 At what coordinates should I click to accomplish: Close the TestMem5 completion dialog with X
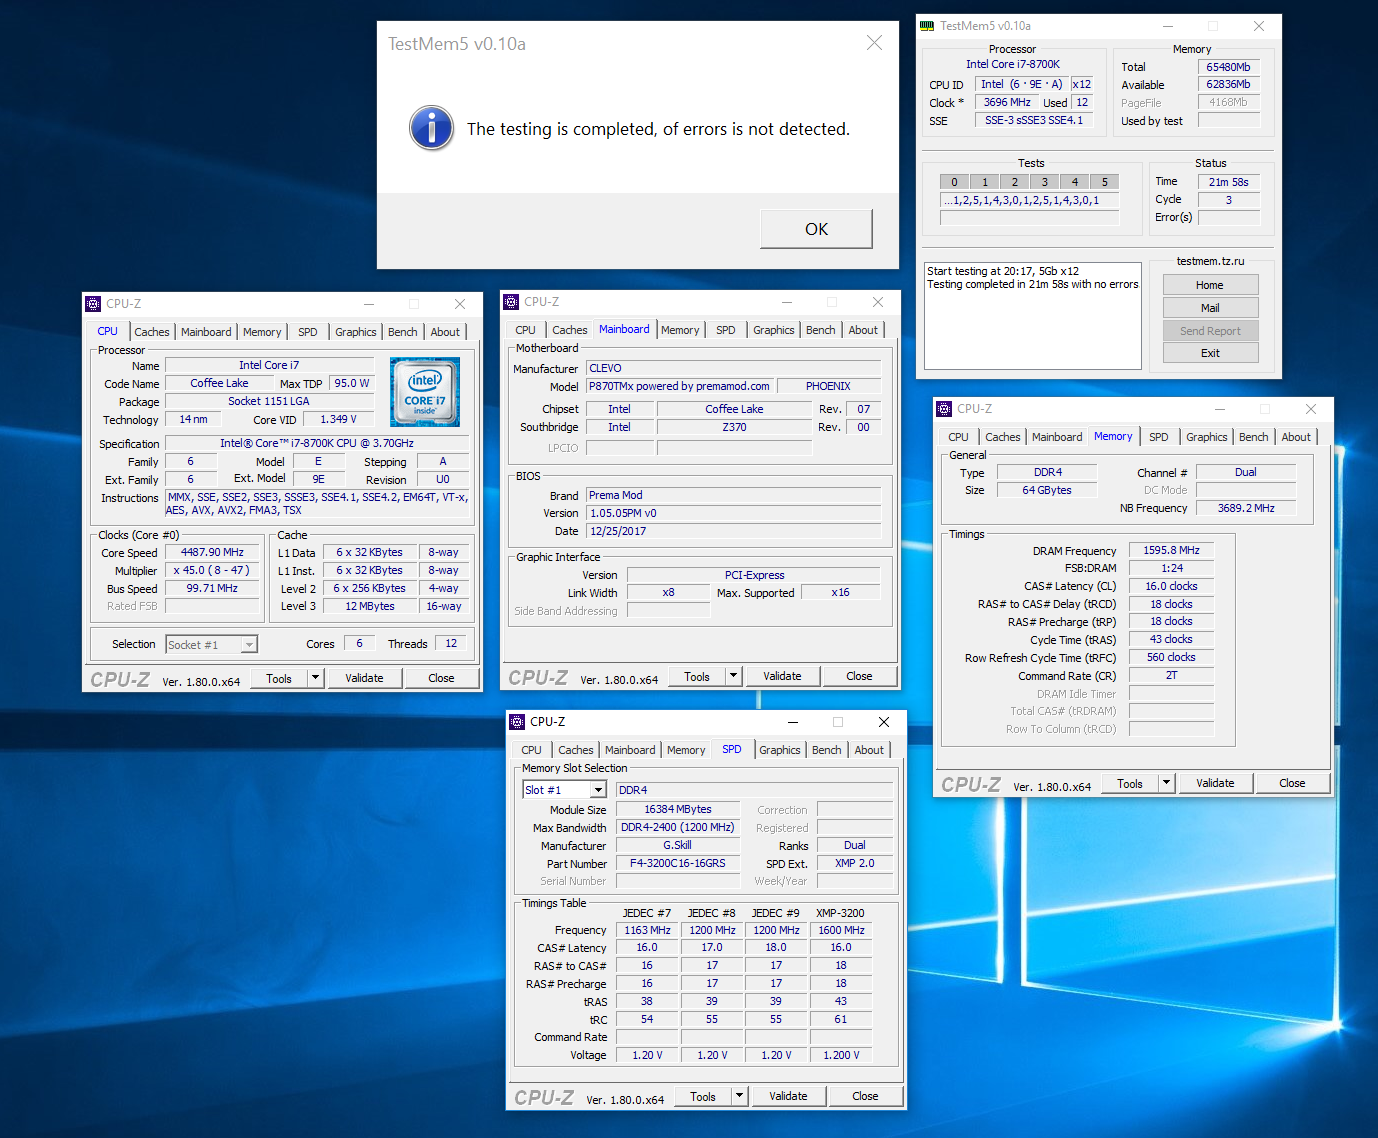[874, 43]
